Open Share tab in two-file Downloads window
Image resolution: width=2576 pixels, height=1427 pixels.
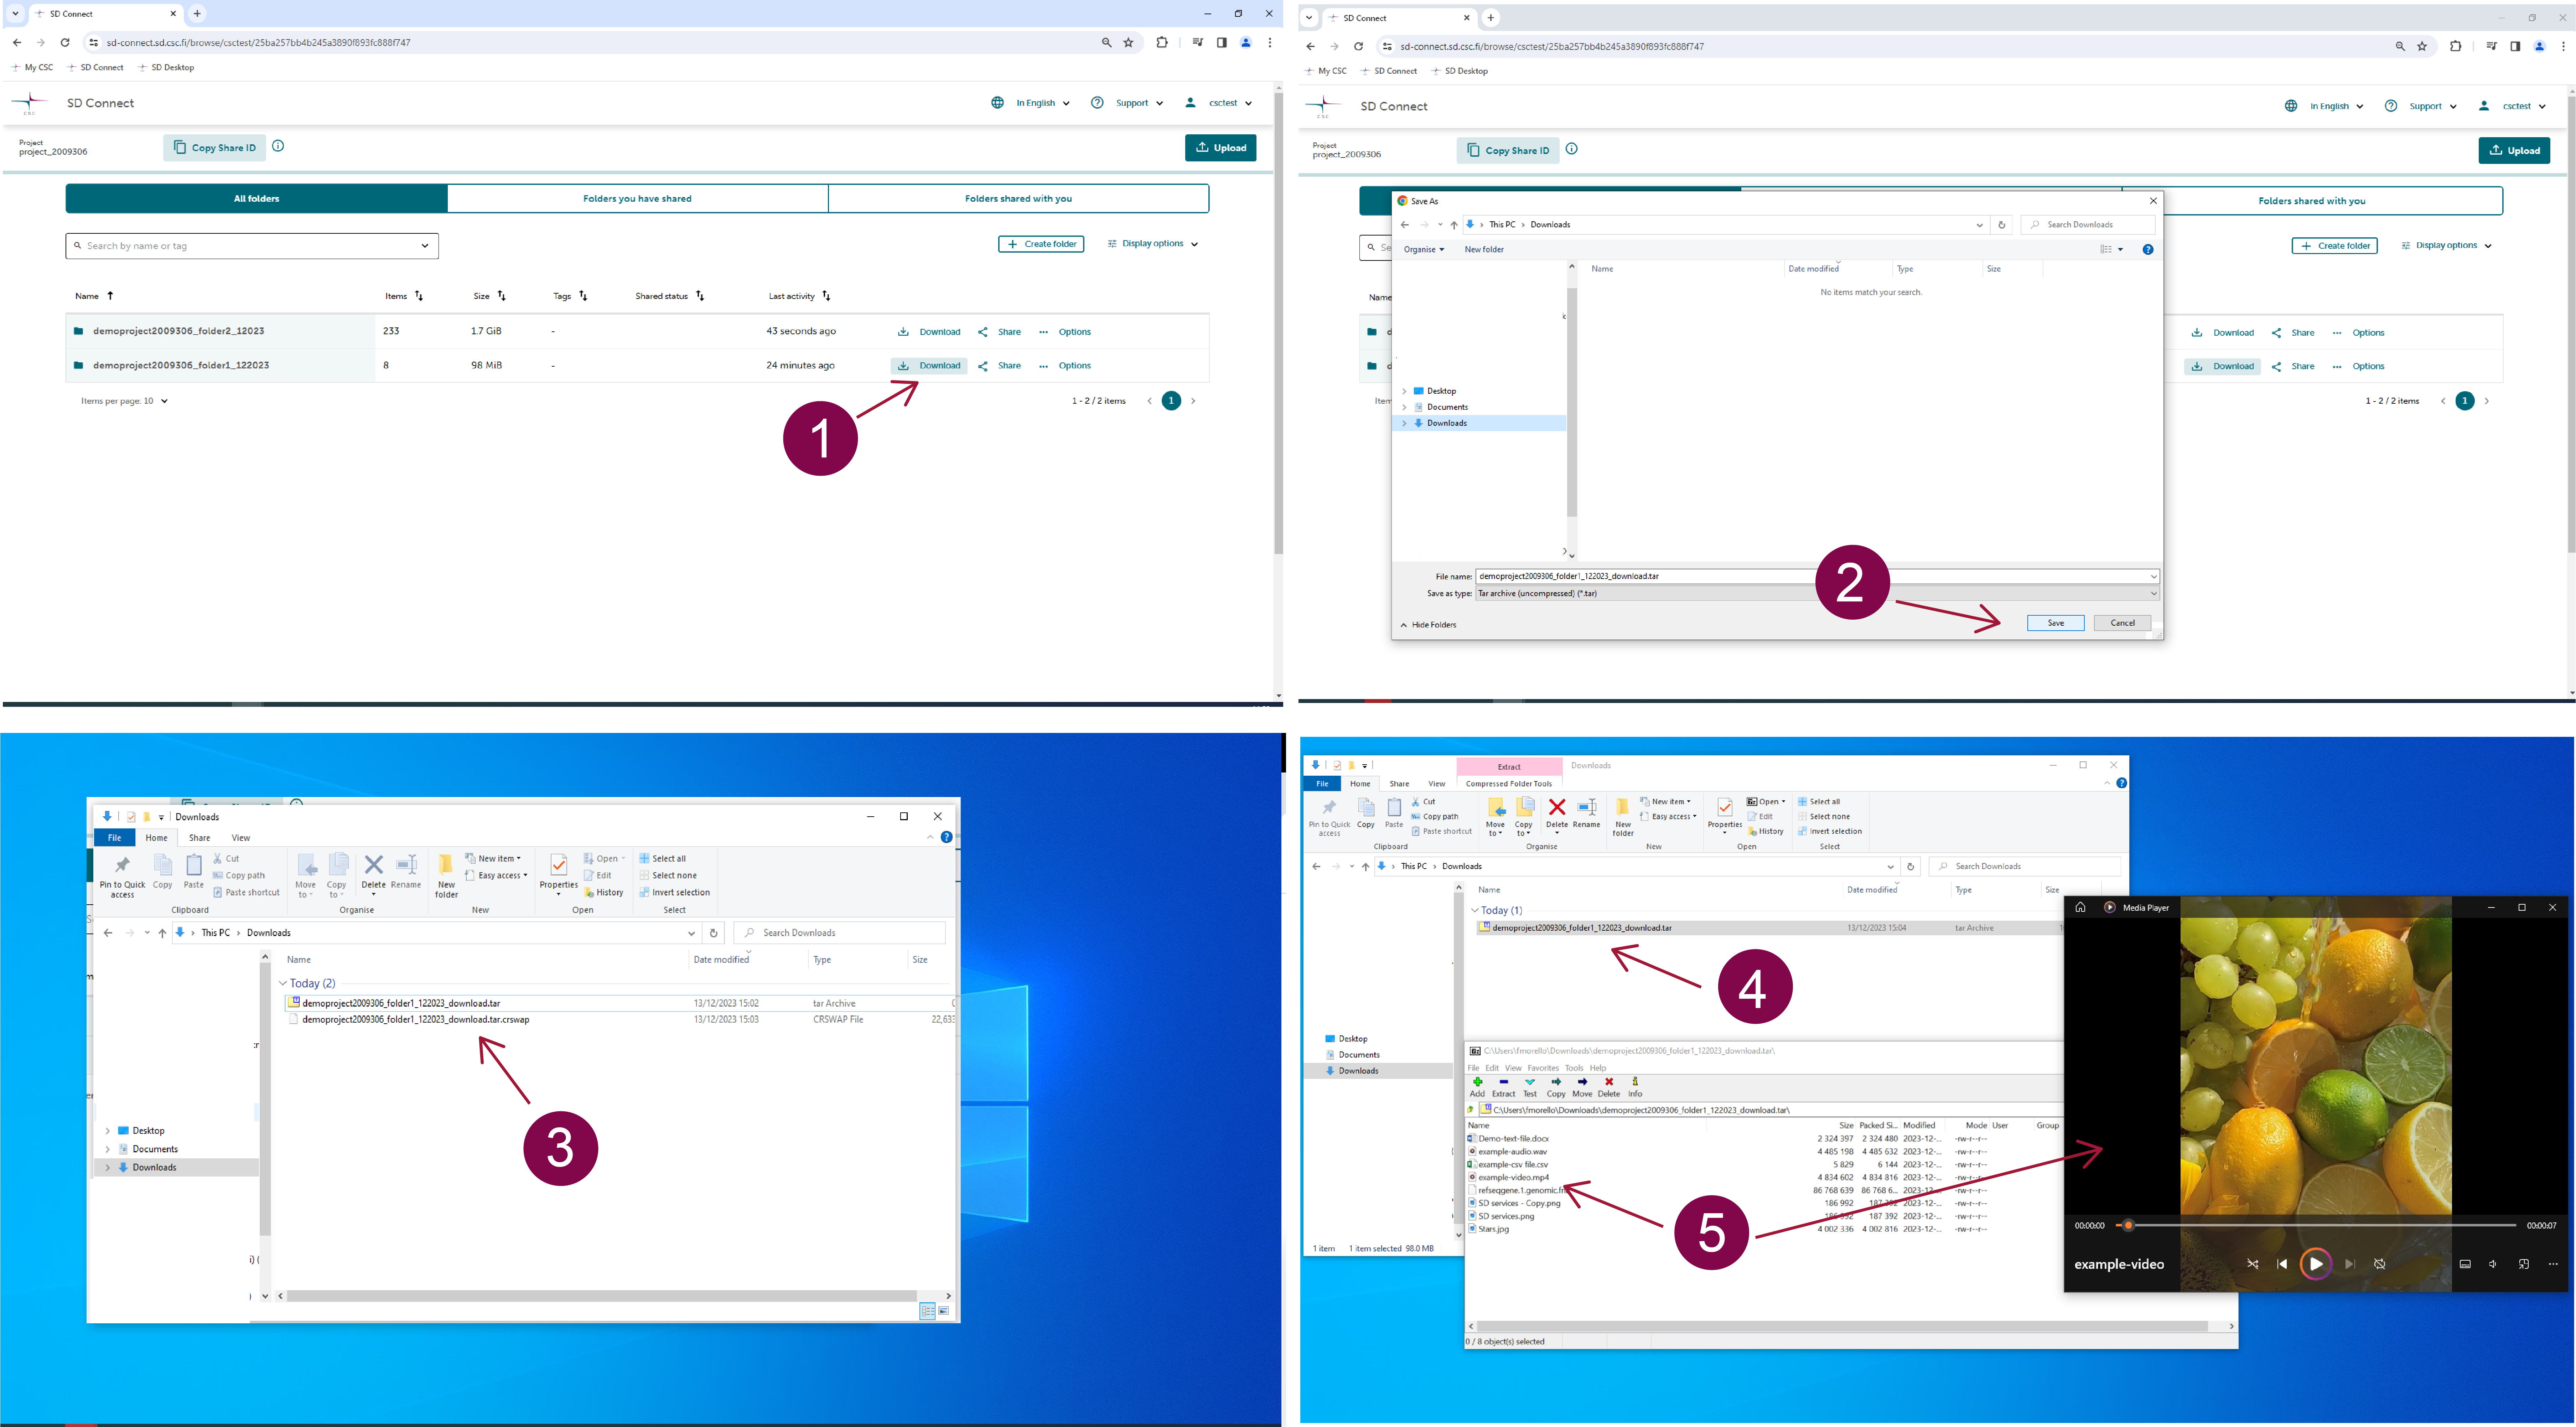click(200, 838)
